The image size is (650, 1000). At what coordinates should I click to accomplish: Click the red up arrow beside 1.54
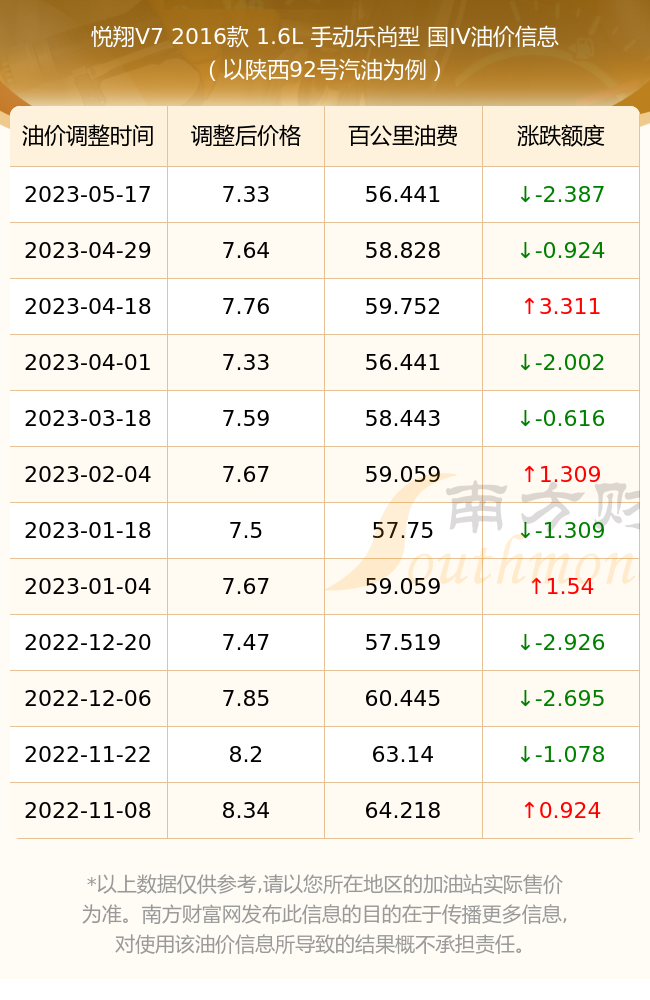coord(536,587)
